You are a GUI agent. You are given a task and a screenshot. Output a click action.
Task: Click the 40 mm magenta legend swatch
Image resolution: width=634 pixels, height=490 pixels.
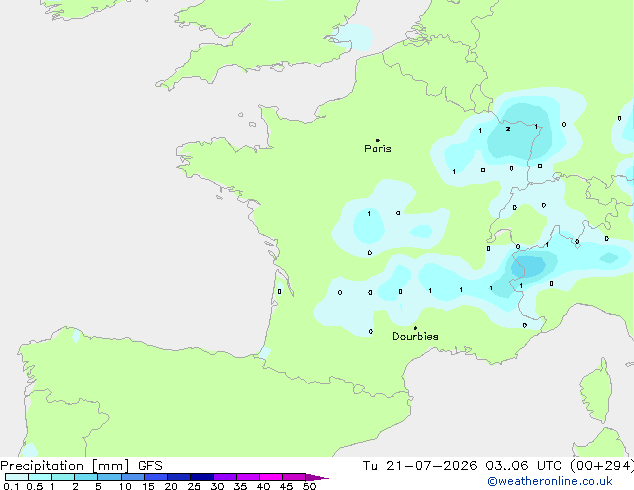[x=271, y=477]
